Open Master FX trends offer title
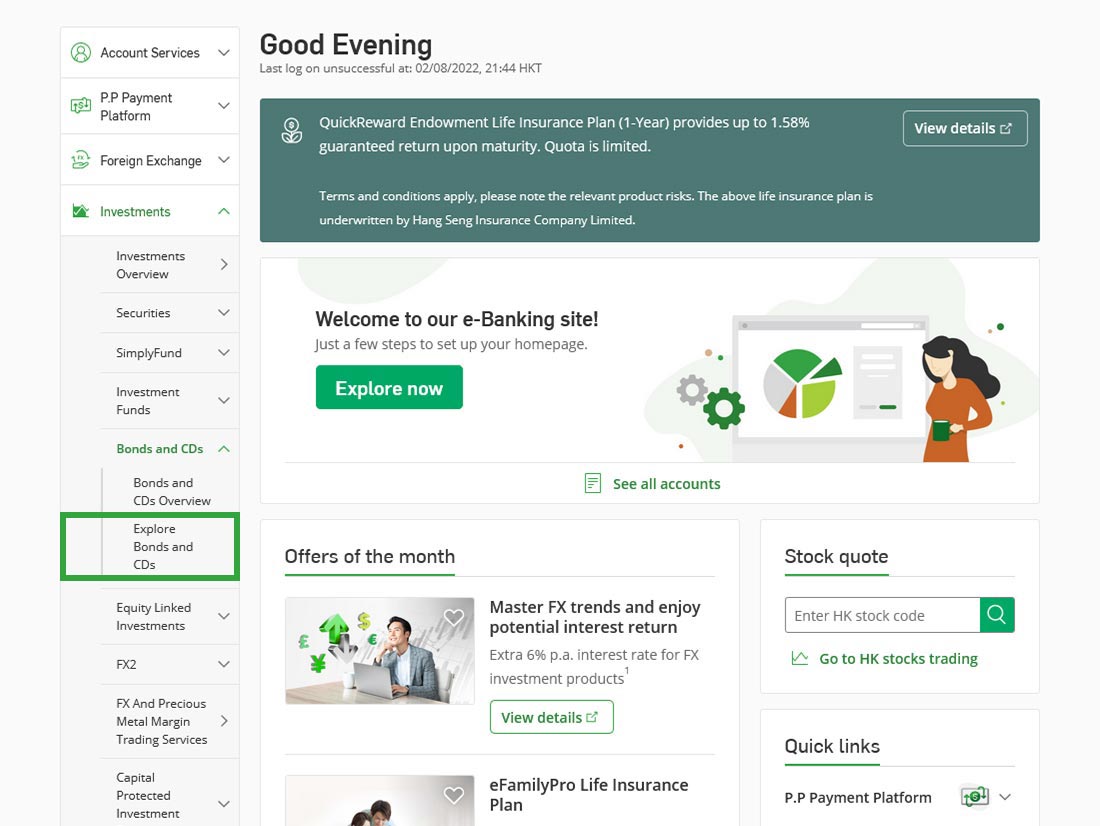This screenshot has height=826, width=1100. coord(595,617)
